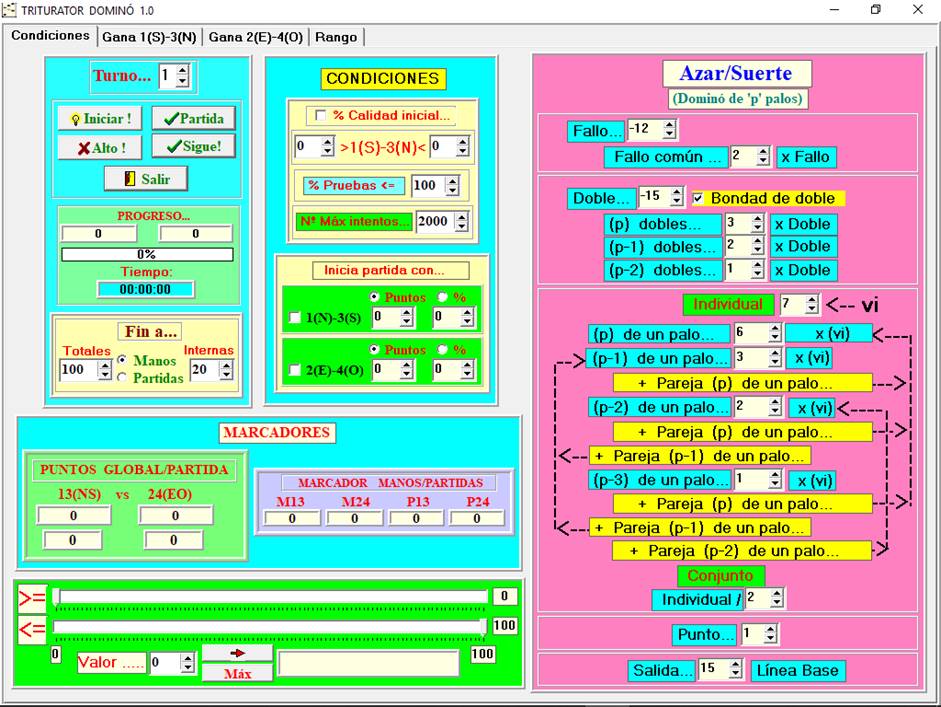The width and height of the screenshot is (941, 707).
Task: Click the >= slider track
Action: pos(270,597)
